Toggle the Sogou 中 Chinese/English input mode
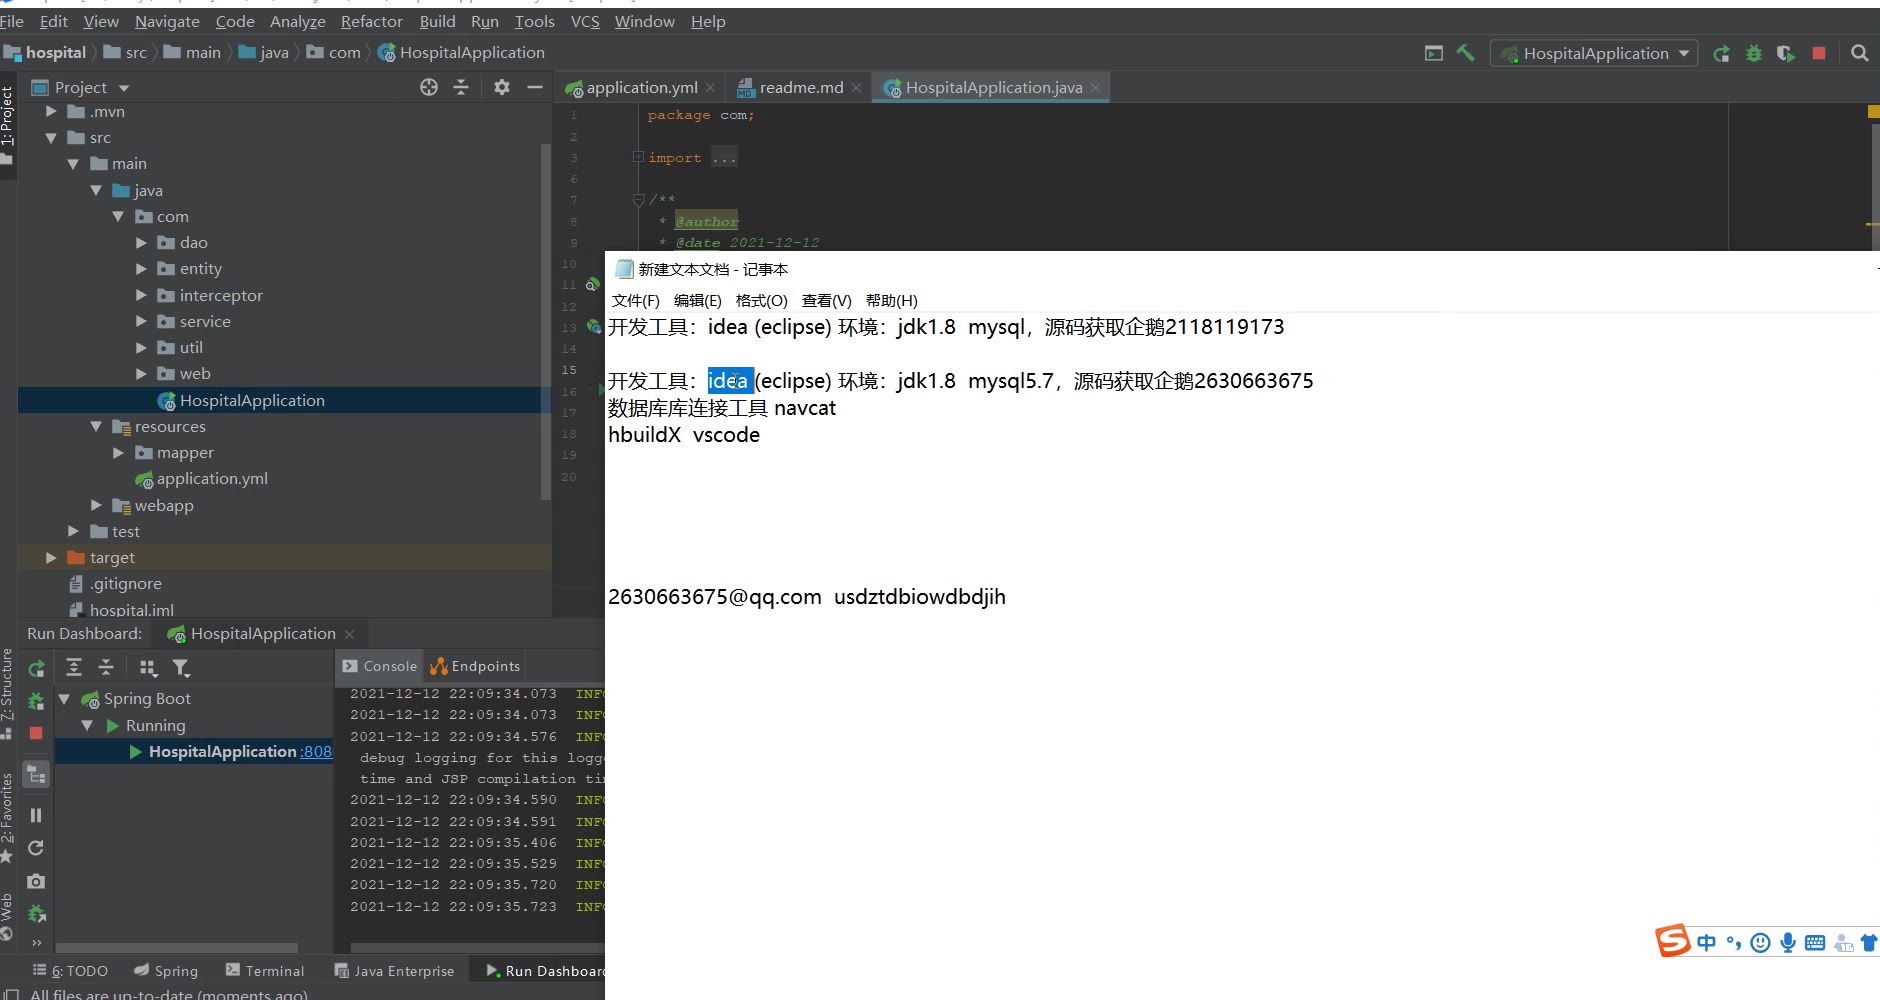Screen dimensions: 1880x1000 (x=1706, y=942)
